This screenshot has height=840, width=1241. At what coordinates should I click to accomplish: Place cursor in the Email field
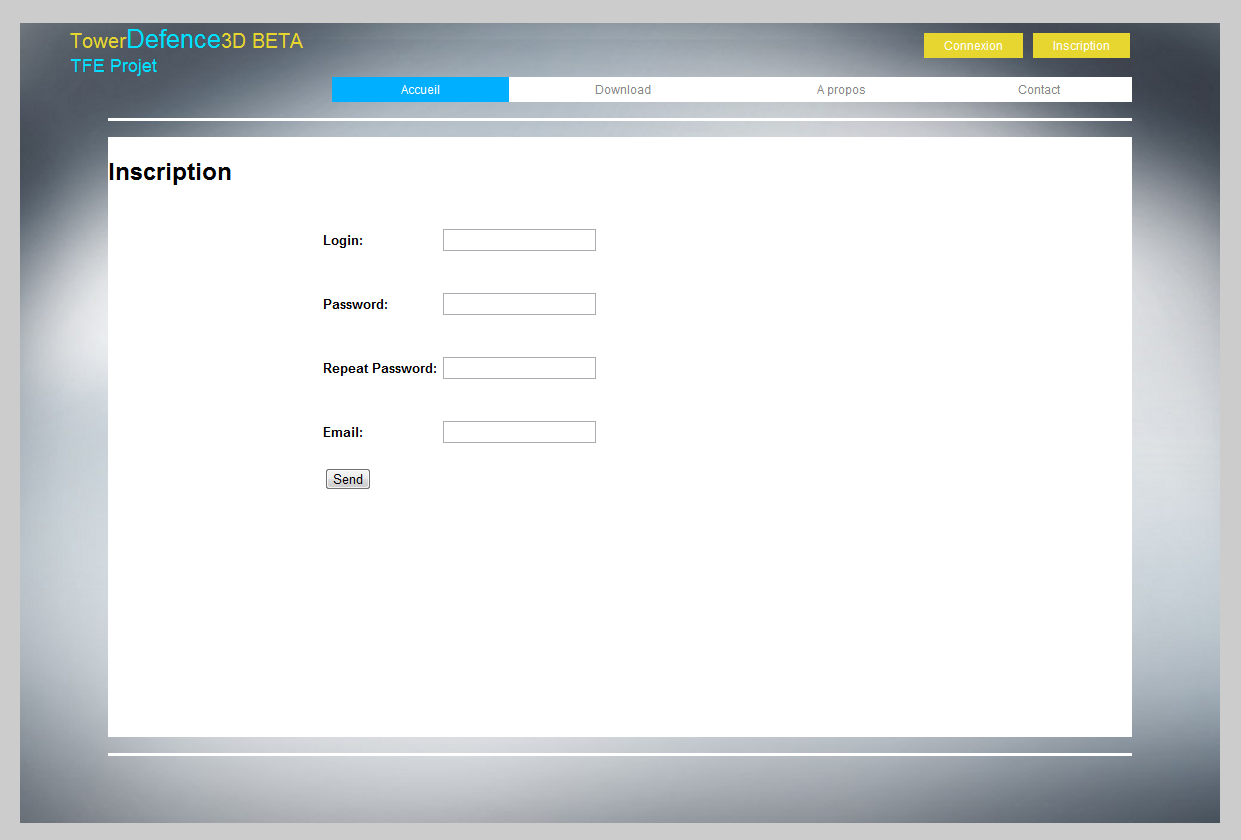tap(519, 432)
